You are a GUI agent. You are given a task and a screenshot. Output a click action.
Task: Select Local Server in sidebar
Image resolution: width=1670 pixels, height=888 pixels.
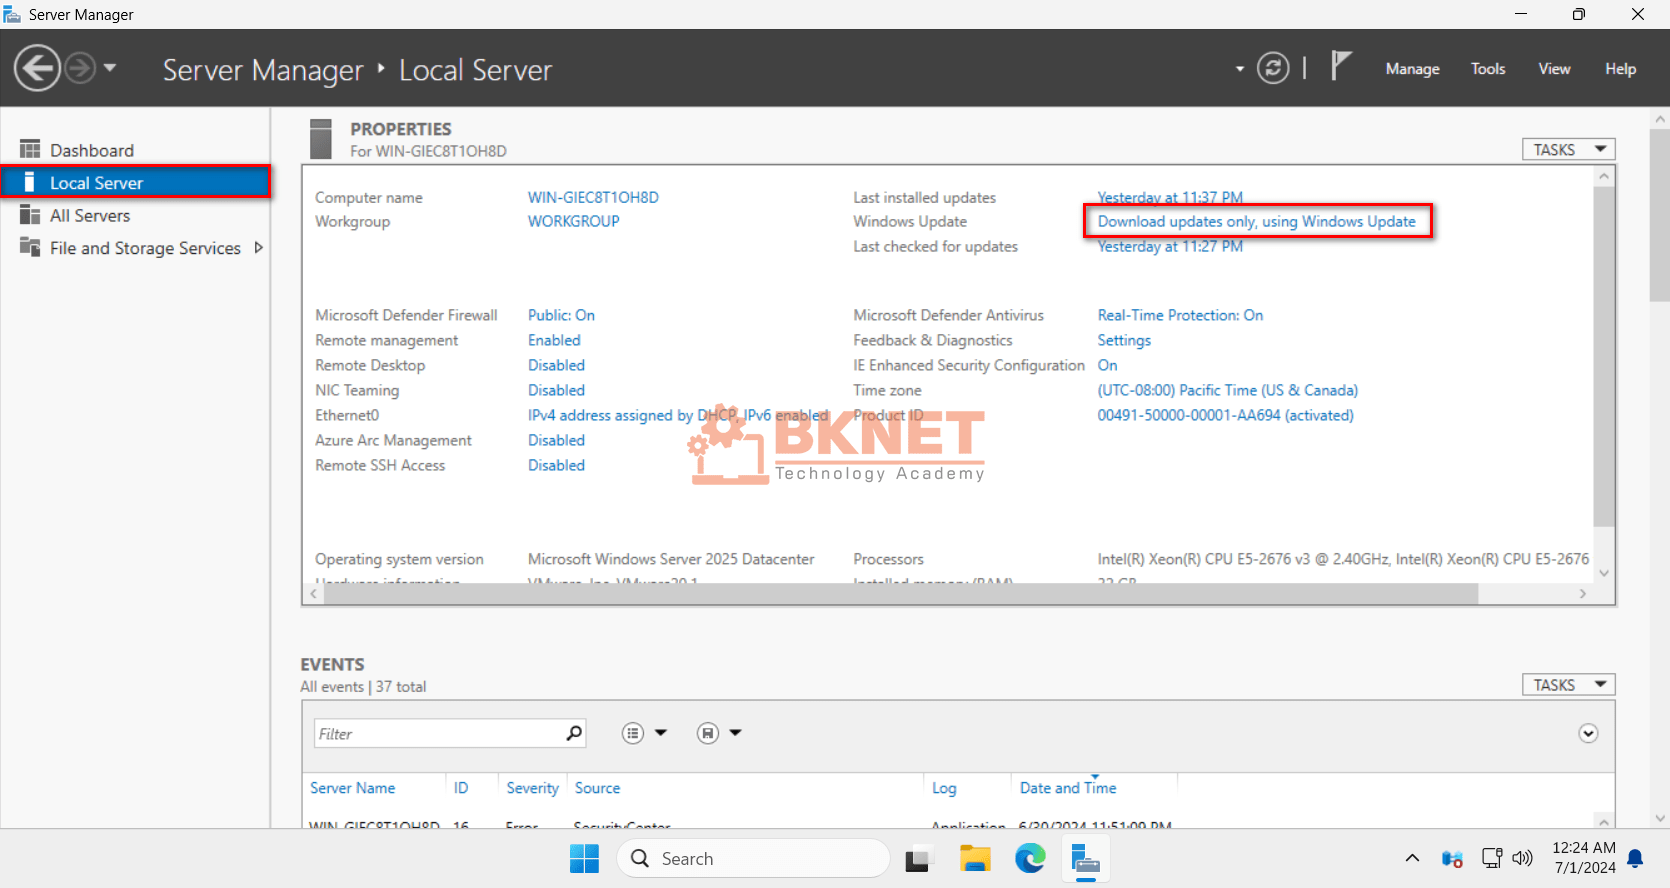point(135,183)
